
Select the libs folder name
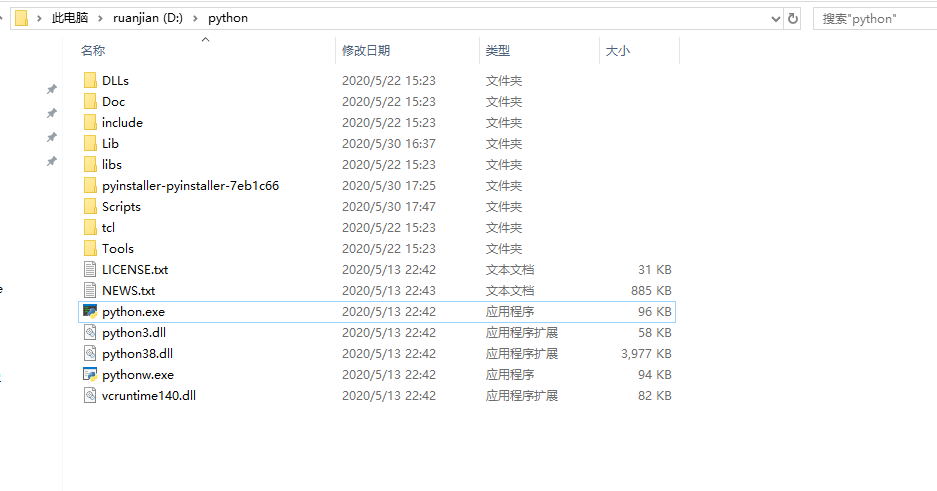tap(112, 164)
